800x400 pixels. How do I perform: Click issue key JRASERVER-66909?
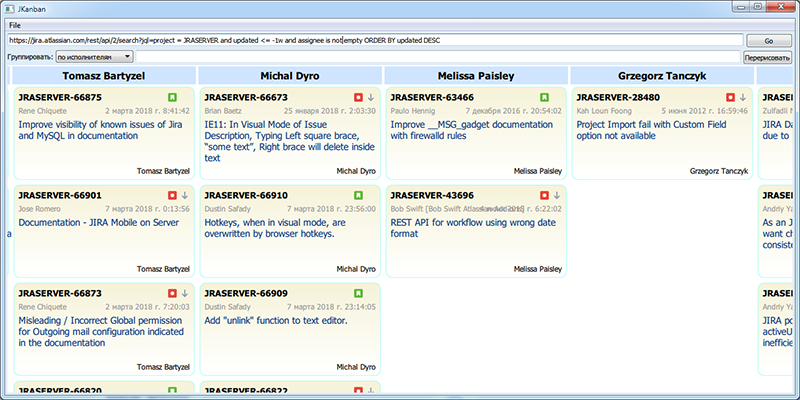(246, 293)
